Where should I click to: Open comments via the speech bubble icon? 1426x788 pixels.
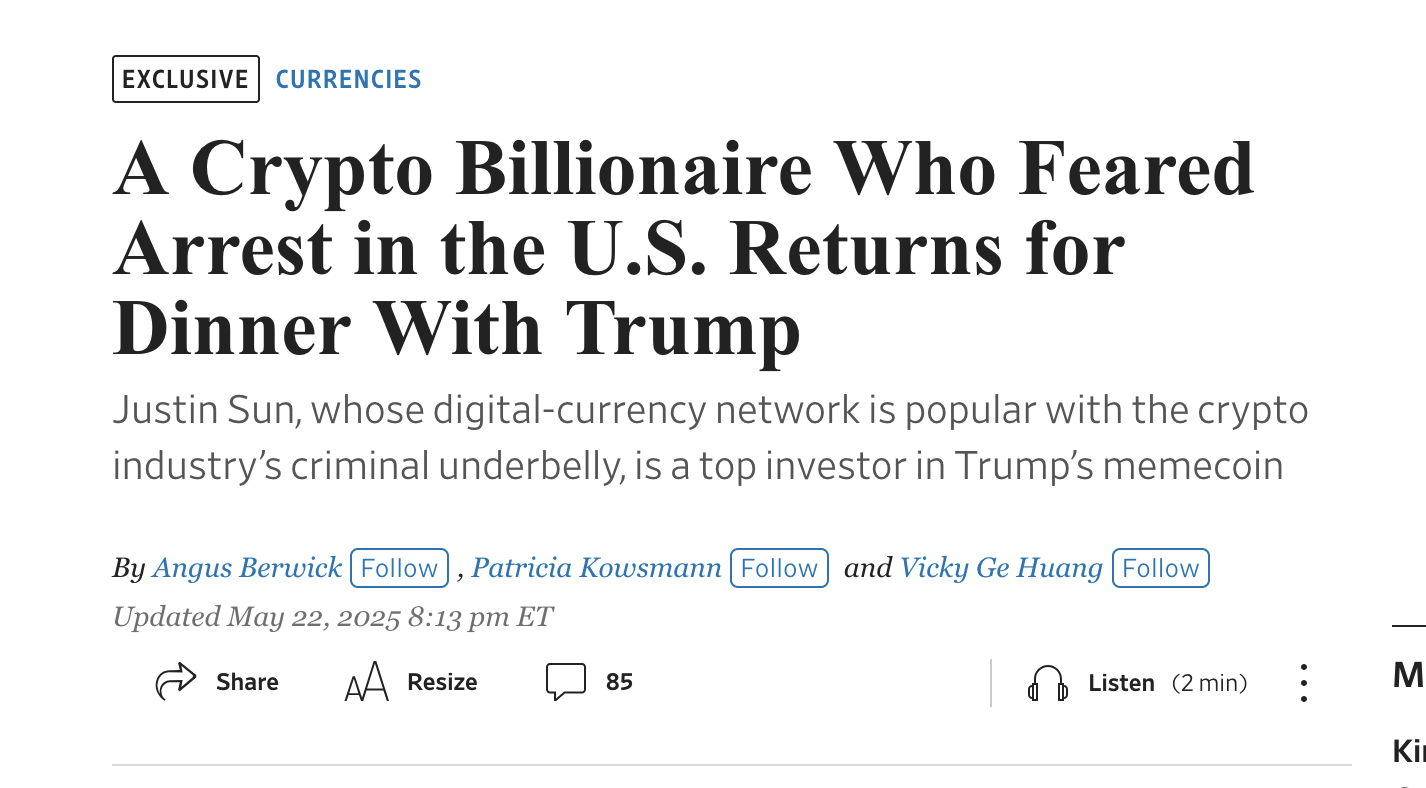(x=566, y=682)
